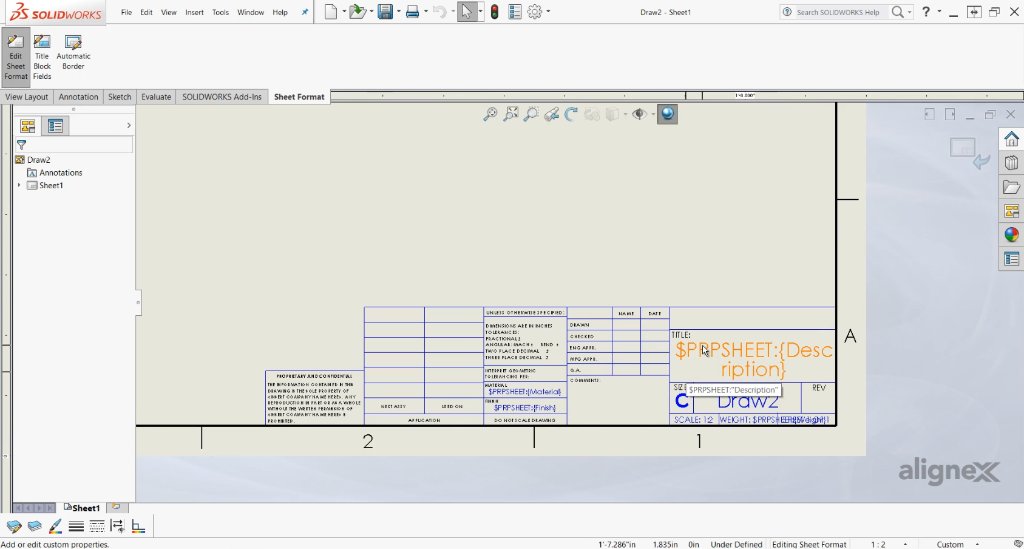Click the search magnifier icon in help box
Screen dimensions: 1024x549
(x=898, y=12)
